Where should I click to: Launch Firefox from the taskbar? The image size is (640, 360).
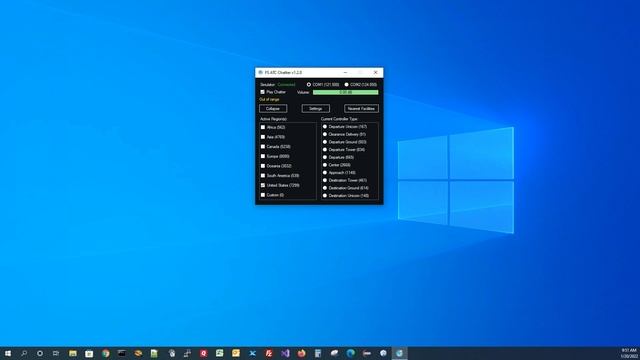click(x=301, y=353)
